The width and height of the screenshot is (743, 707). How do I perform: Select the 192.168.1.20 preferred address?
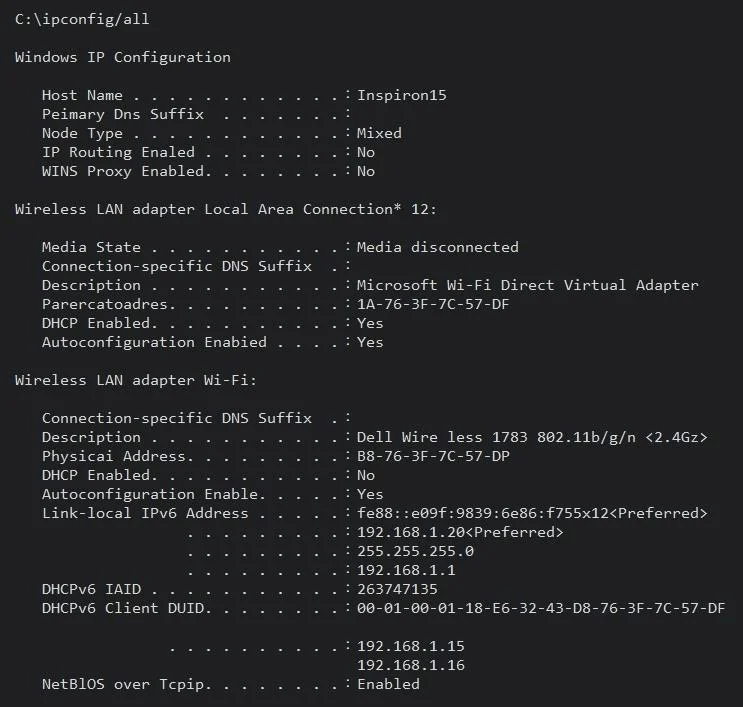(460, 532)
